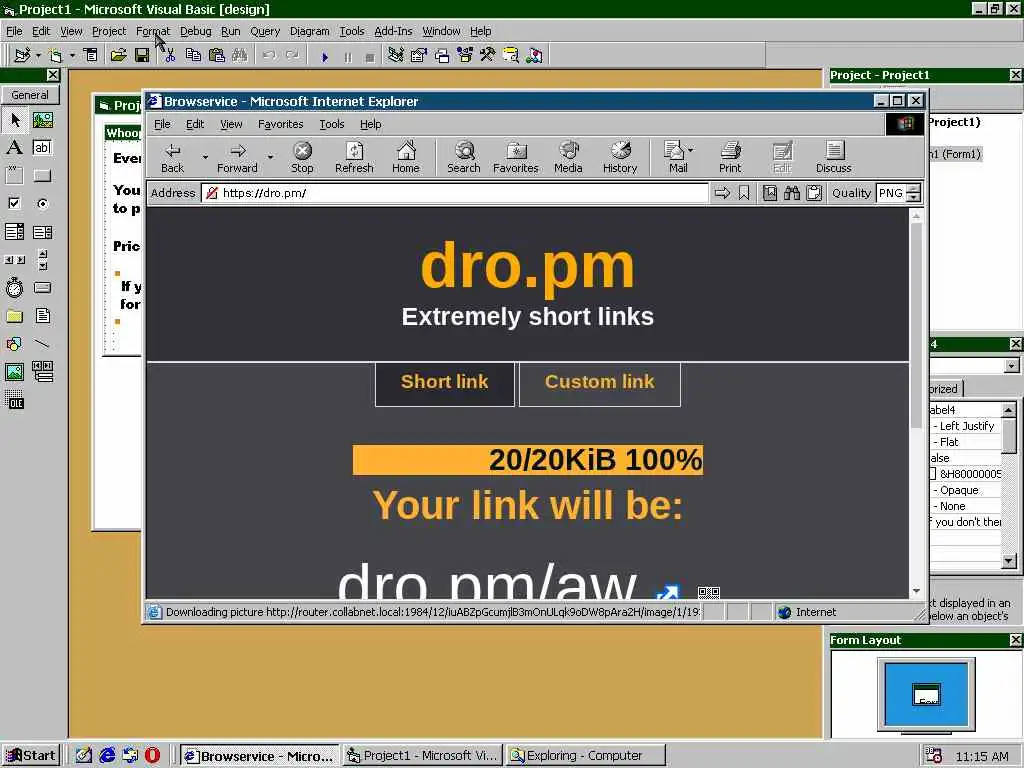Select the Shape control in the toolbox
1024x768 pixels.
[x=14, y=344]
